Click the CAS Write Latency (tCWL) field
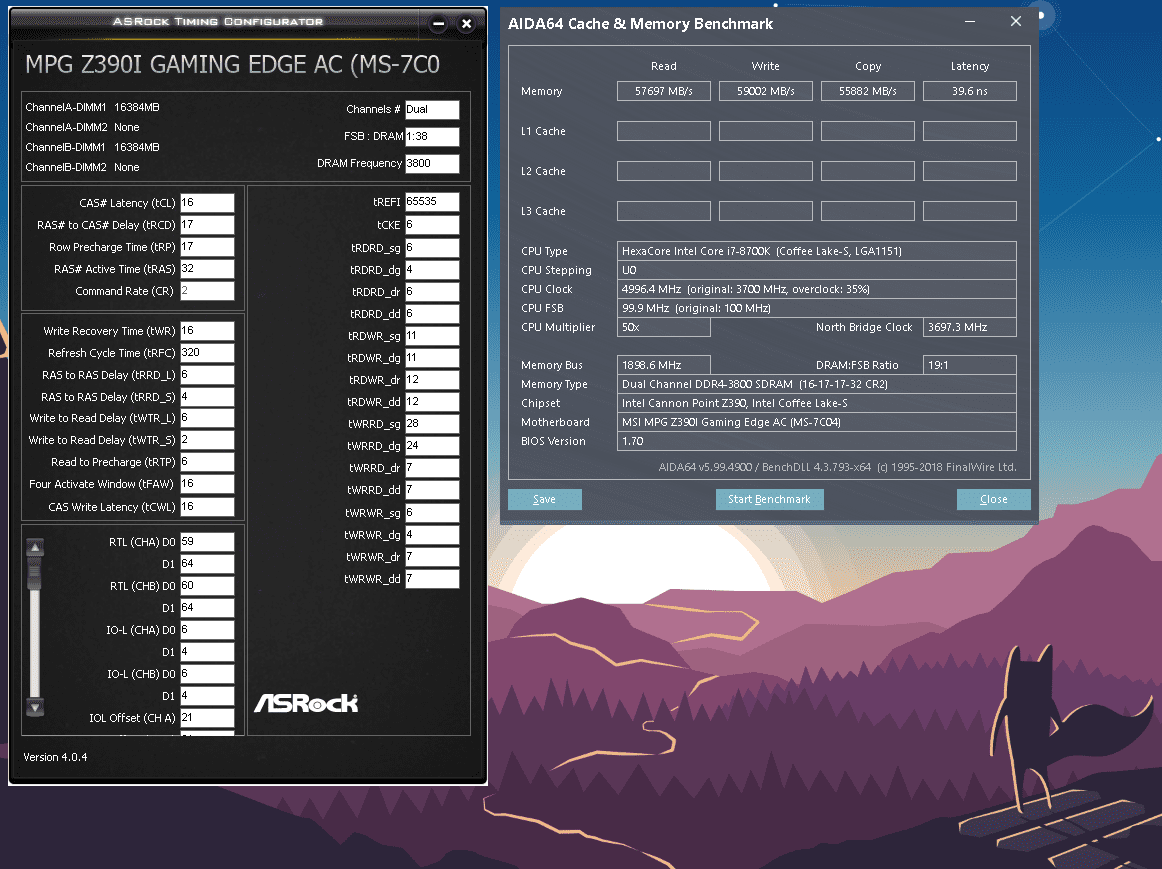Screen dimensions: 1162x869 tap(208, 507)
